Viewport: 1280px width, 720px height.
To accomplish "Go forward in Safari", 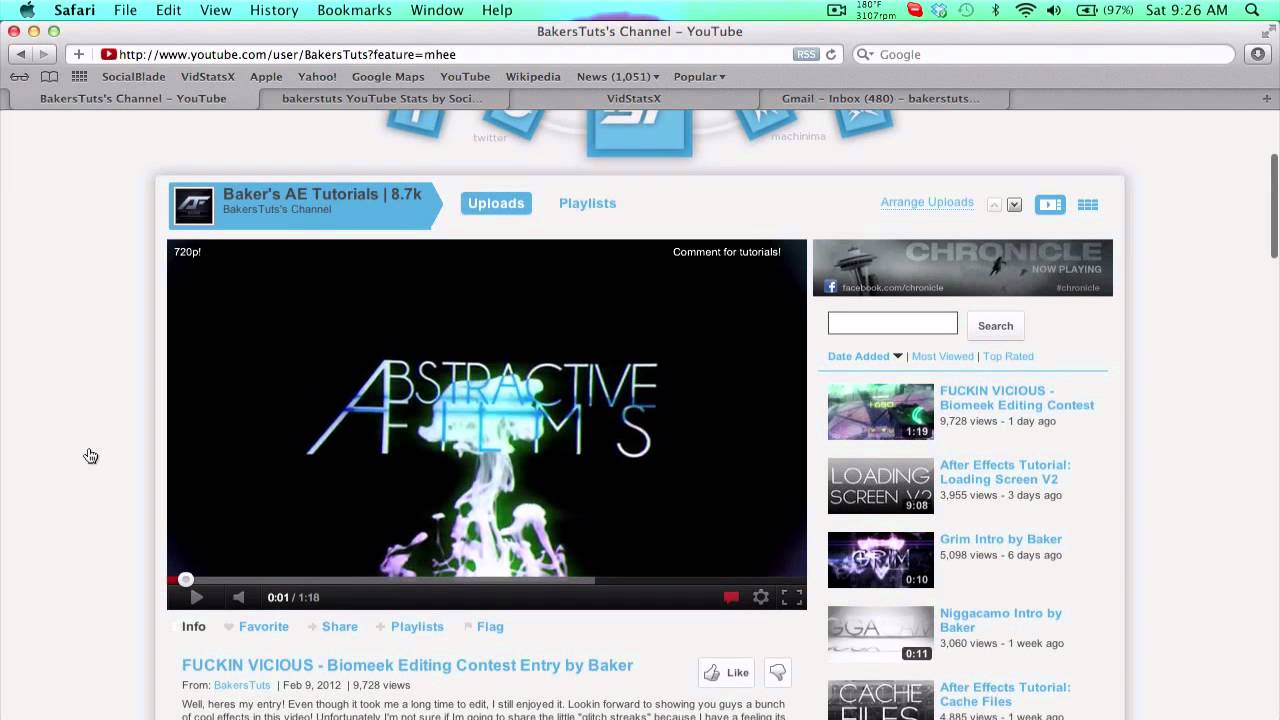I will pos(44,54).
